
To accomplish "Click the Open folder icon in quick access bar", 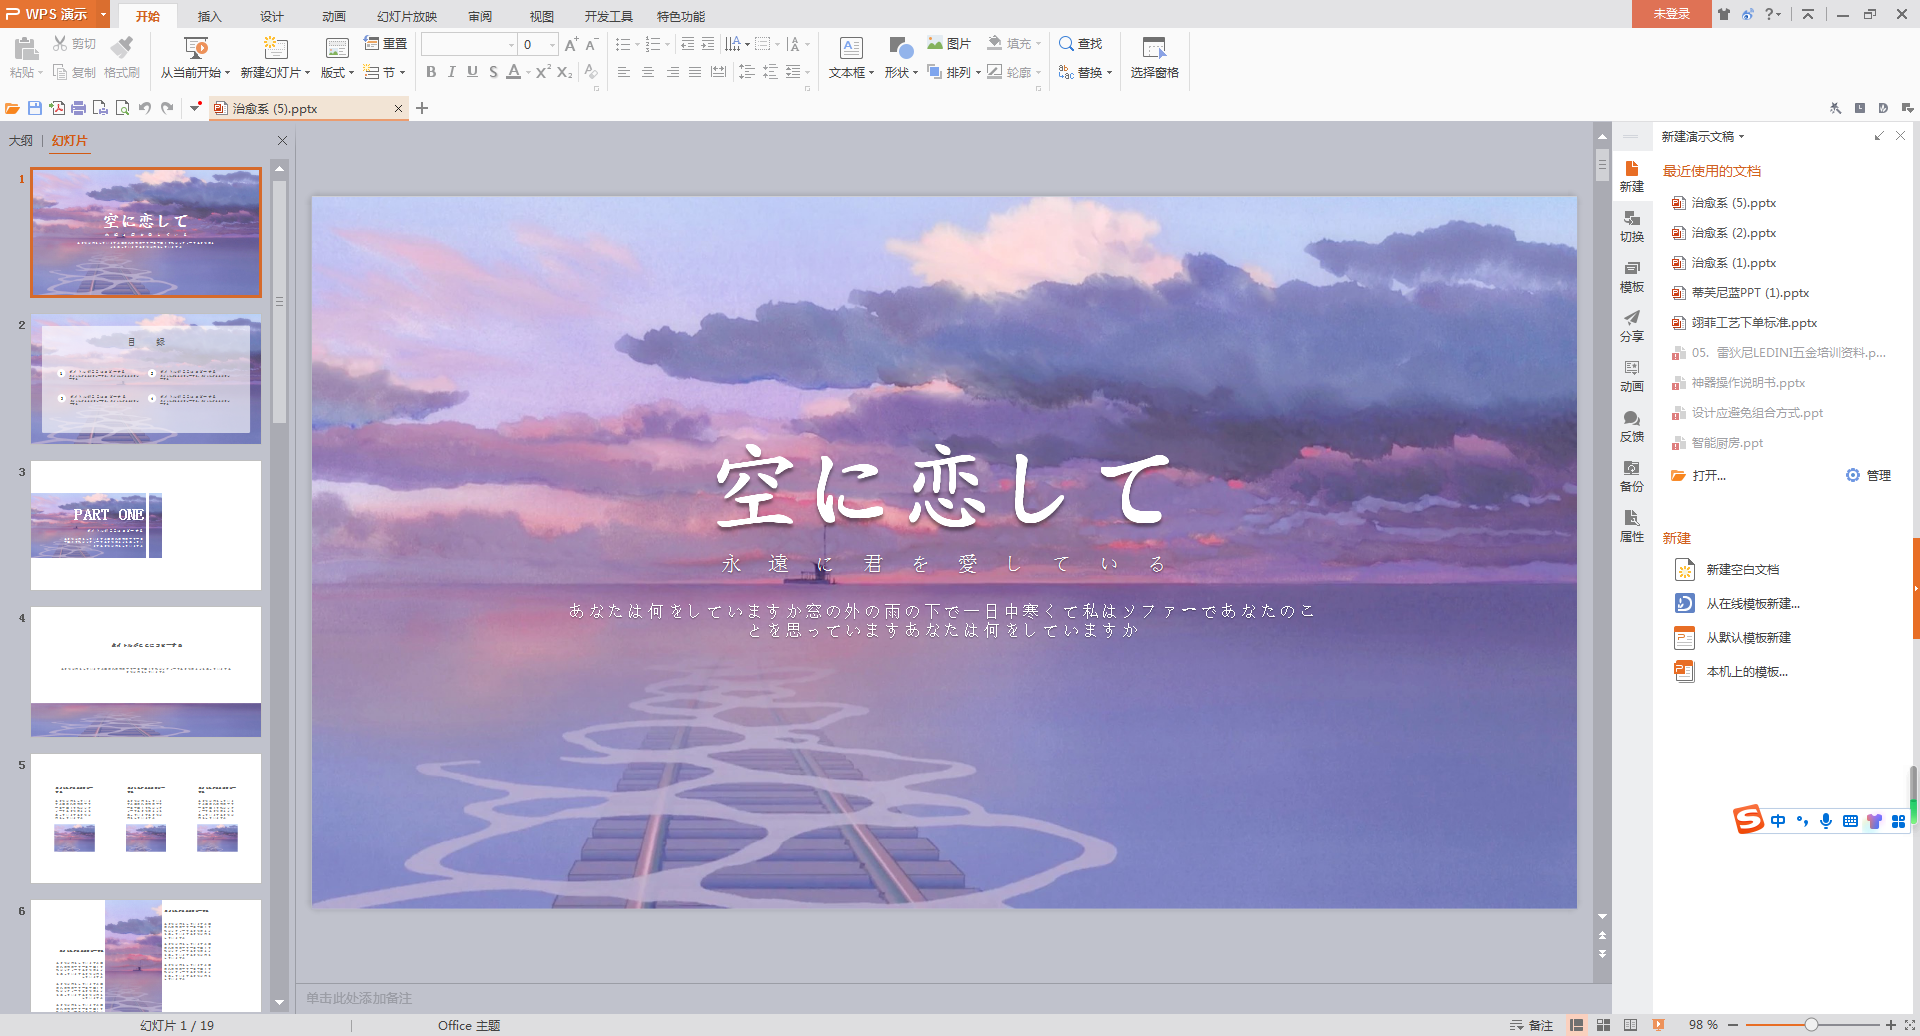I will [13, 108].
